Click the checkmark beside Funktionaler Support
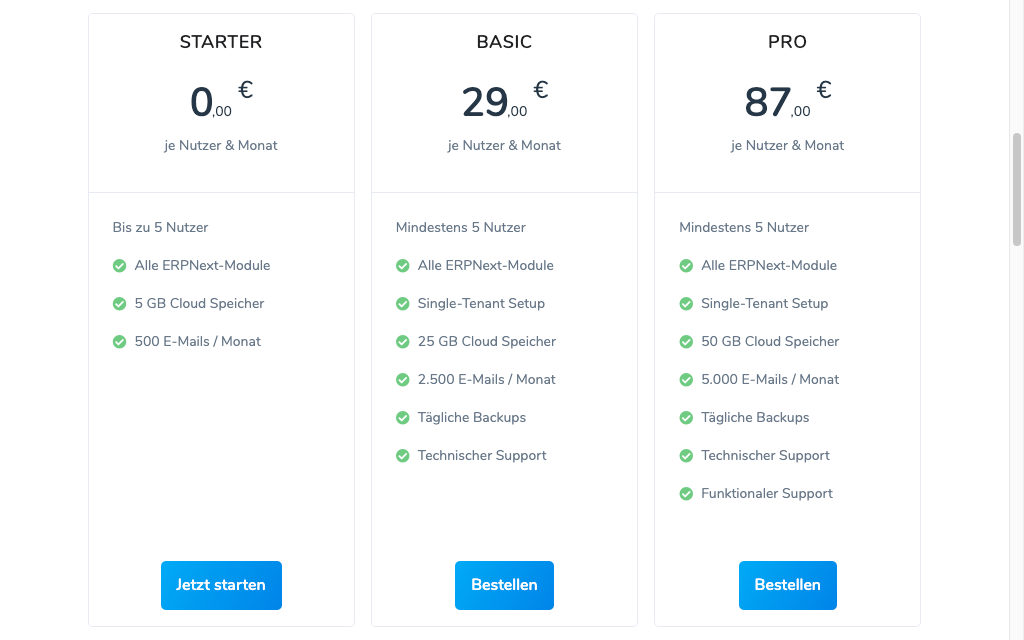 coord(686,494)
